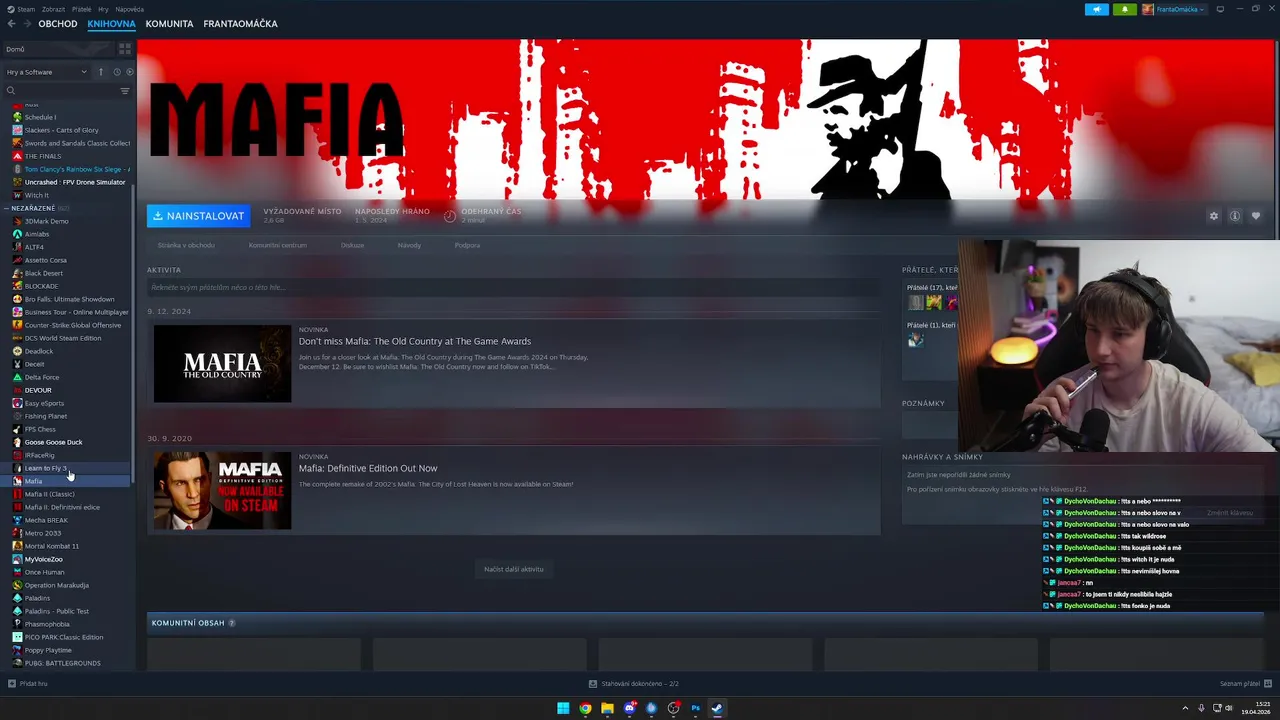
Task: Open the Nápověda menu
Action: 129,9
